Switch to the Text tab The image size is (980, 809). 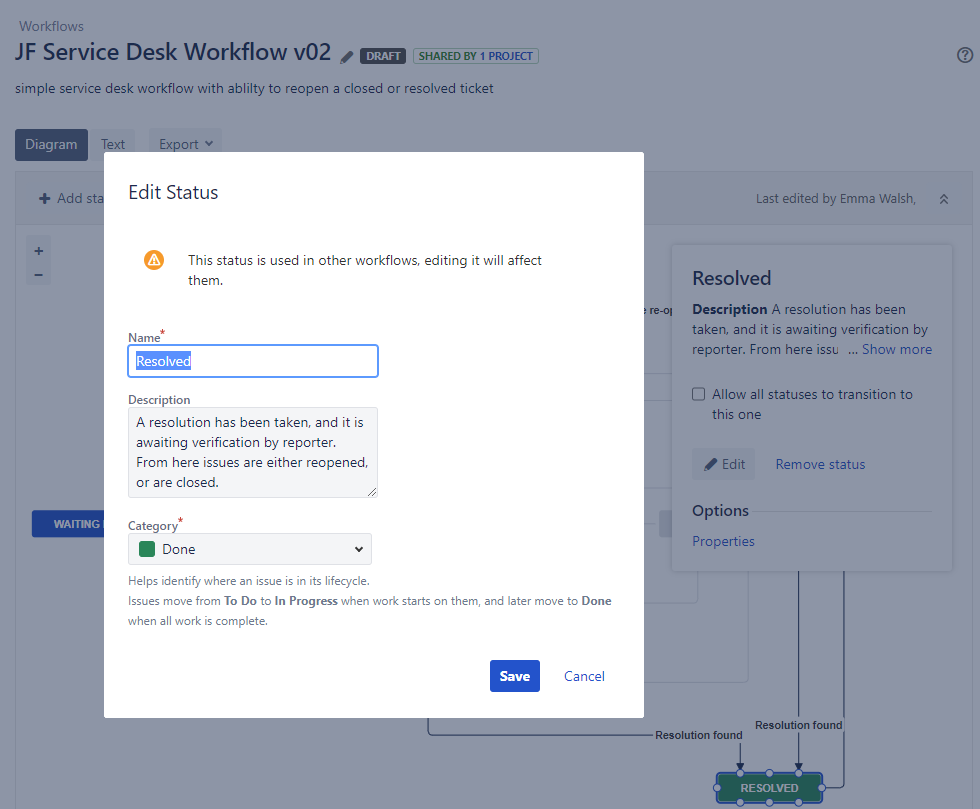(x=113, y=143)
